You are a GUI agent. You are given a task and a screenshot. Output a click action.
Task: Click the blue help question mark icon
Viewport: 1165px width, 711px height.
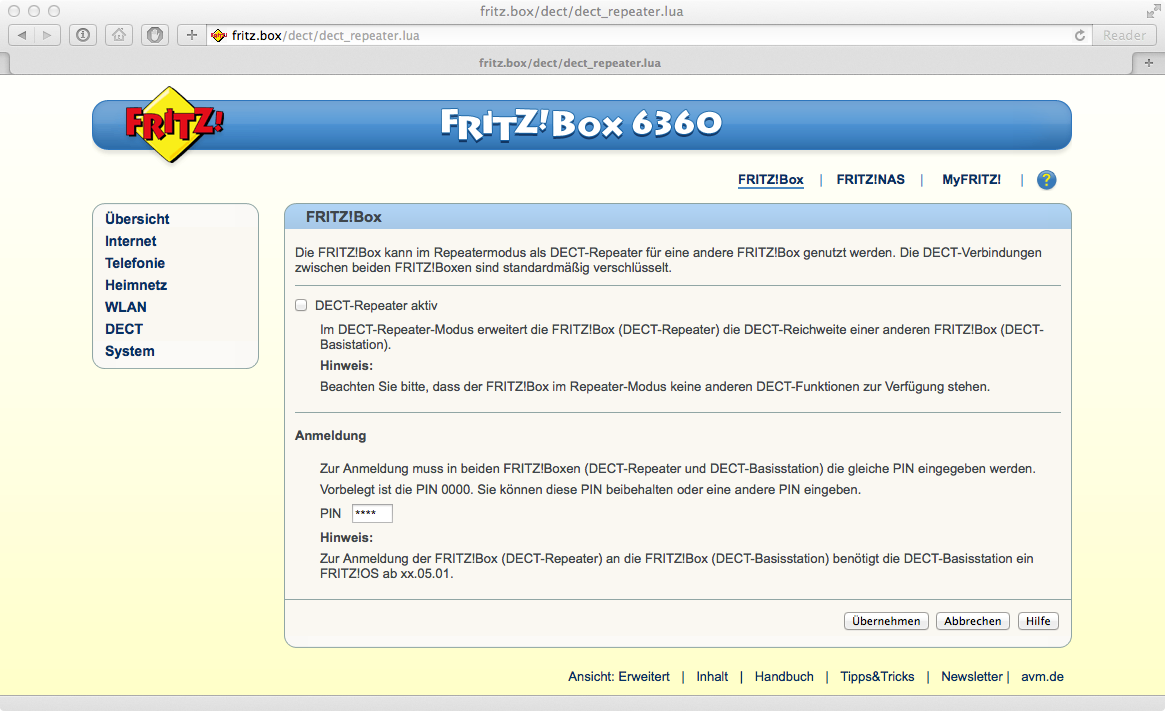[1046, 180]
